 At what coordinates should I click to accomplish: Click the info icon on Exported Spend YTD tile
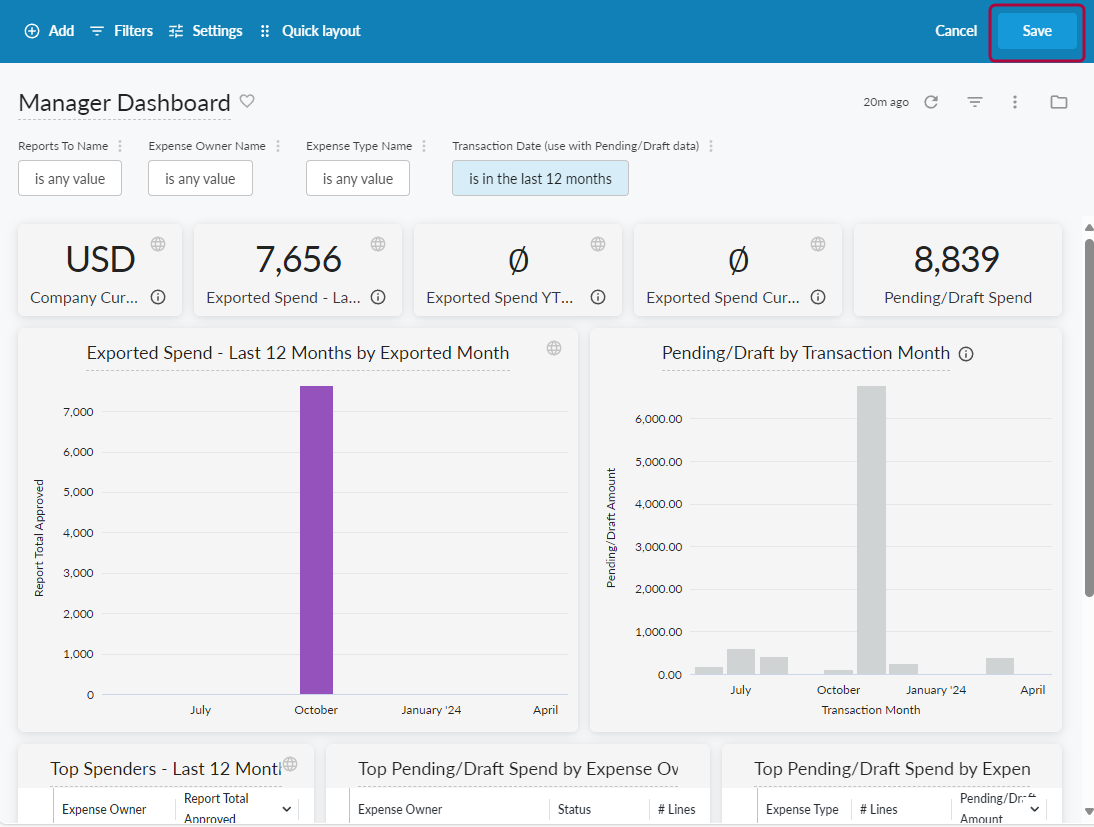598,297
